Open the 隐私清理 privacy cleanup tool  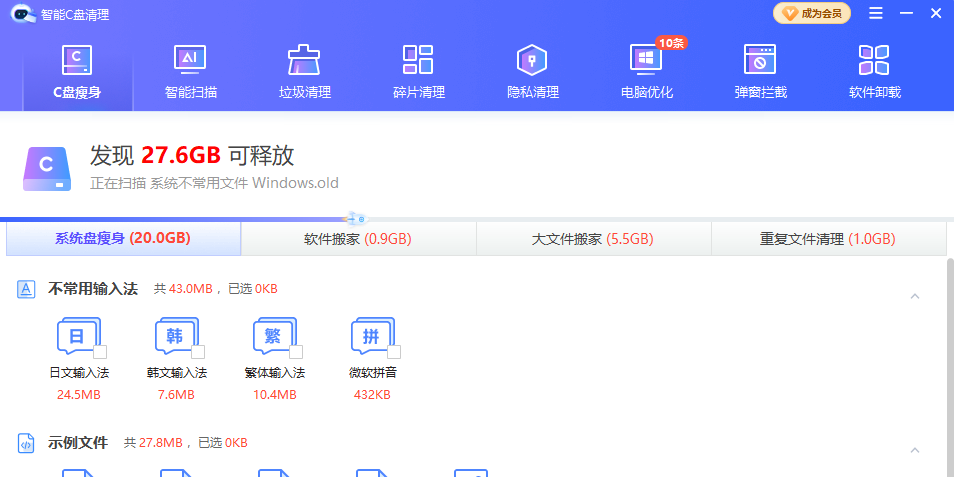pyautogui.click(x=532, y=60)
